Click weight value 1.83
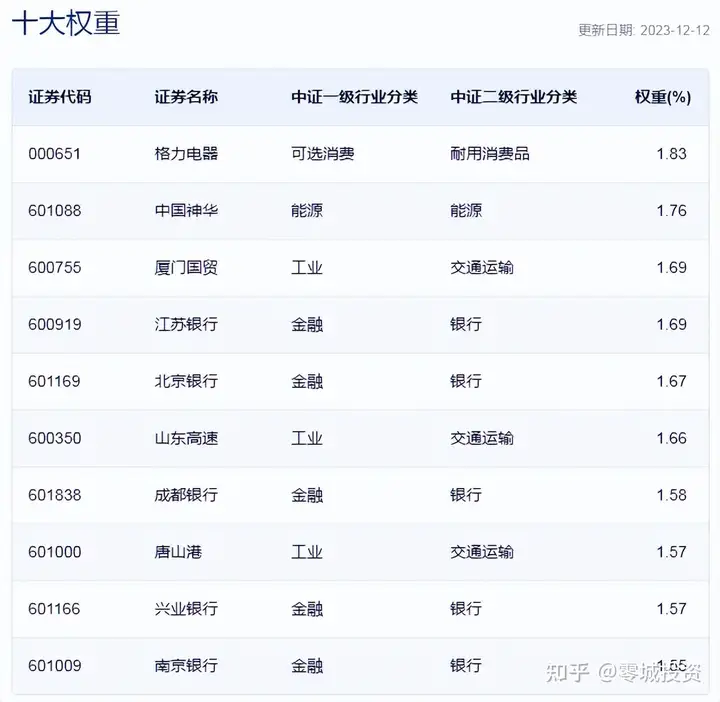 point(671,153)
